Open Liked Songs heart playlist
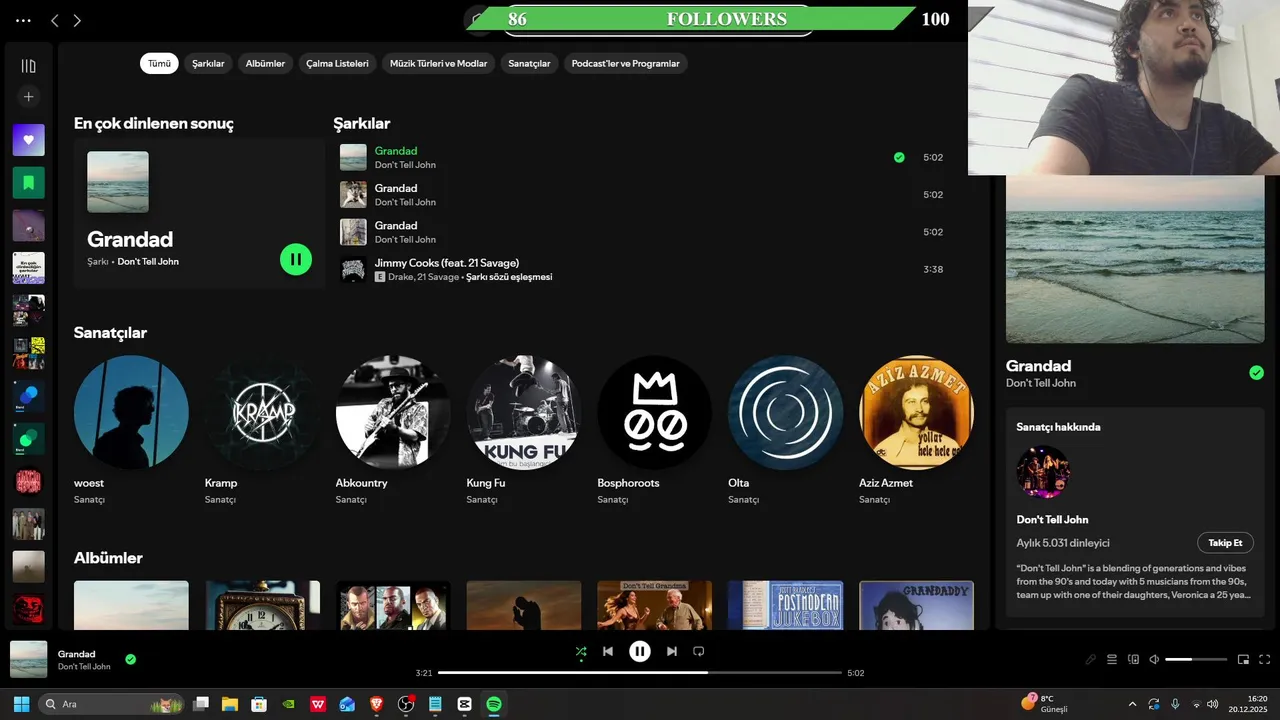 click(28, 140)
